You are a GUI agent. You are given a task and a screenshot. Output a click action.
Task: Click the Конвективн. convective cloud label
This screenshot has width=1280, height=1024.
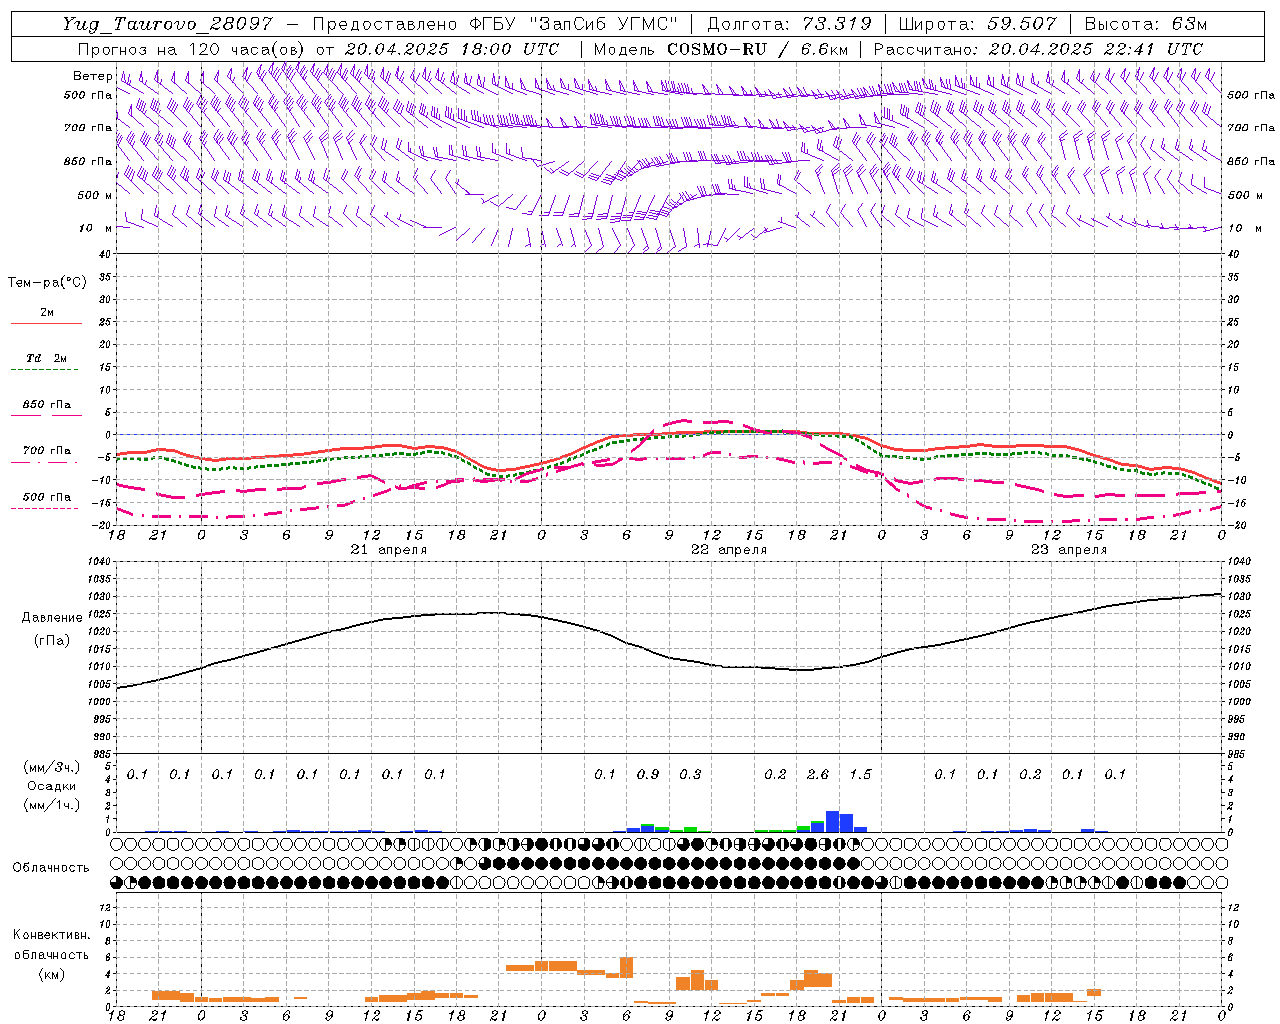click(52, 935)
